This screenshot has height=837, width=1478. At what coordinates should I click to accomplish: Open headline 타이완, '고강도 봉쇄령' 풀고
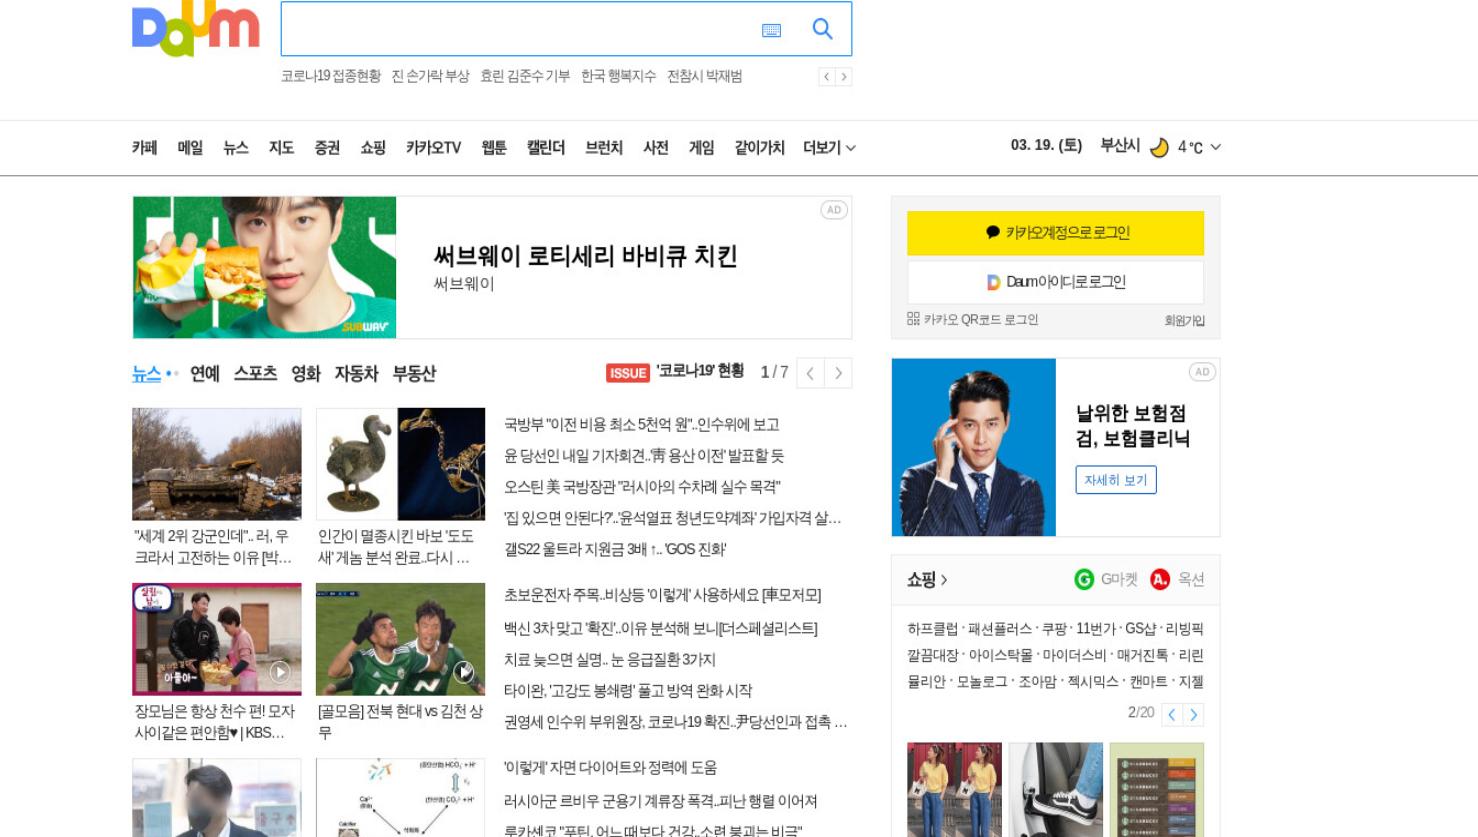click(x=628, y=691)
